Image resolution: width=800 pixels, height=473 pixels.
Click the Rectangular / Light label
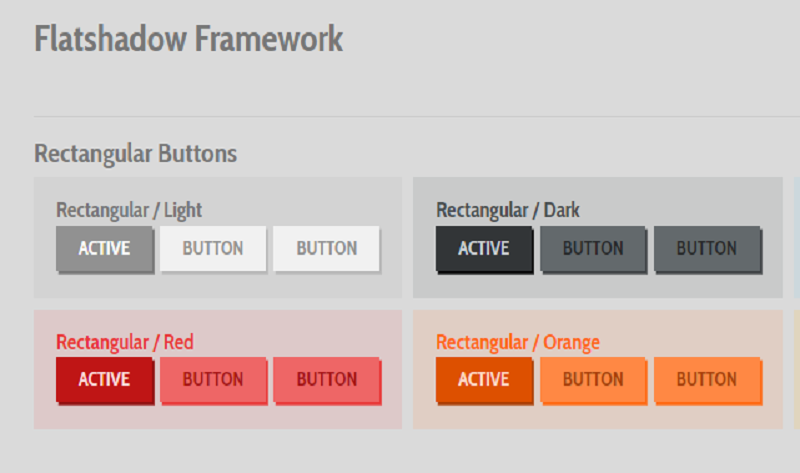pos(129,210)
